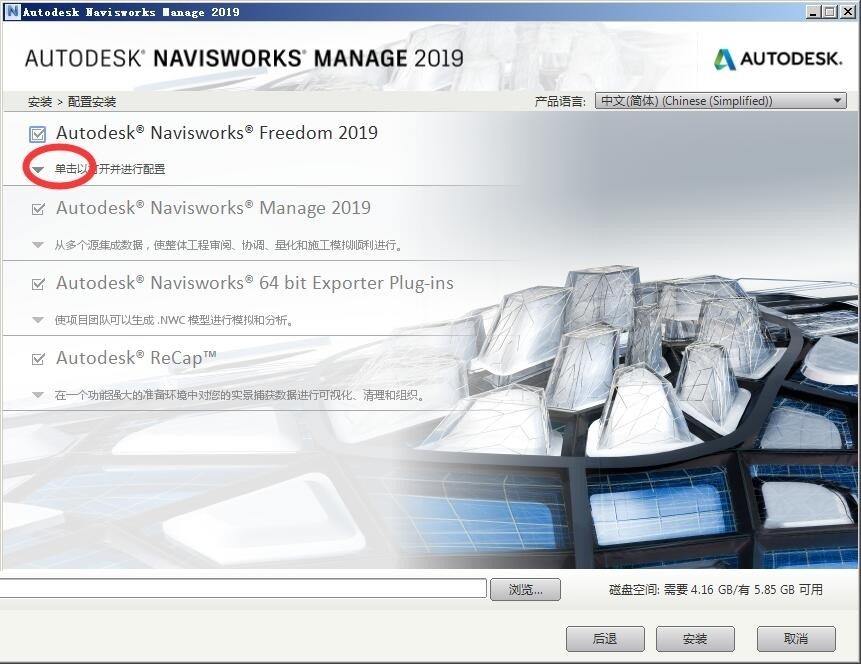Screen dimensions: 861x664
Task: Uncheck the Navisworks Freedom 2019 checkbox
Action: (38, 133)
